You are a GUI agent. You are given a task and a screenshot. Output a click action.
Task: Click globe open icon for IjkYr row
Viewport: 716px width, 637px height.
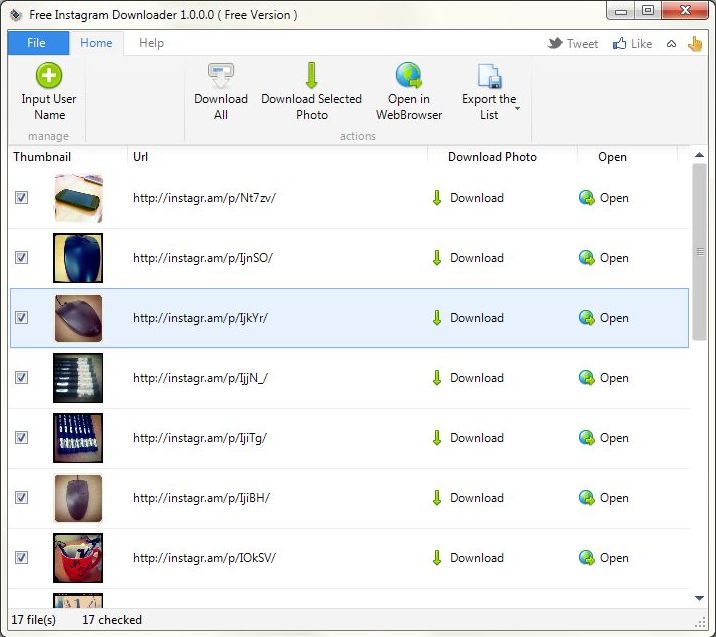(587, 318)
